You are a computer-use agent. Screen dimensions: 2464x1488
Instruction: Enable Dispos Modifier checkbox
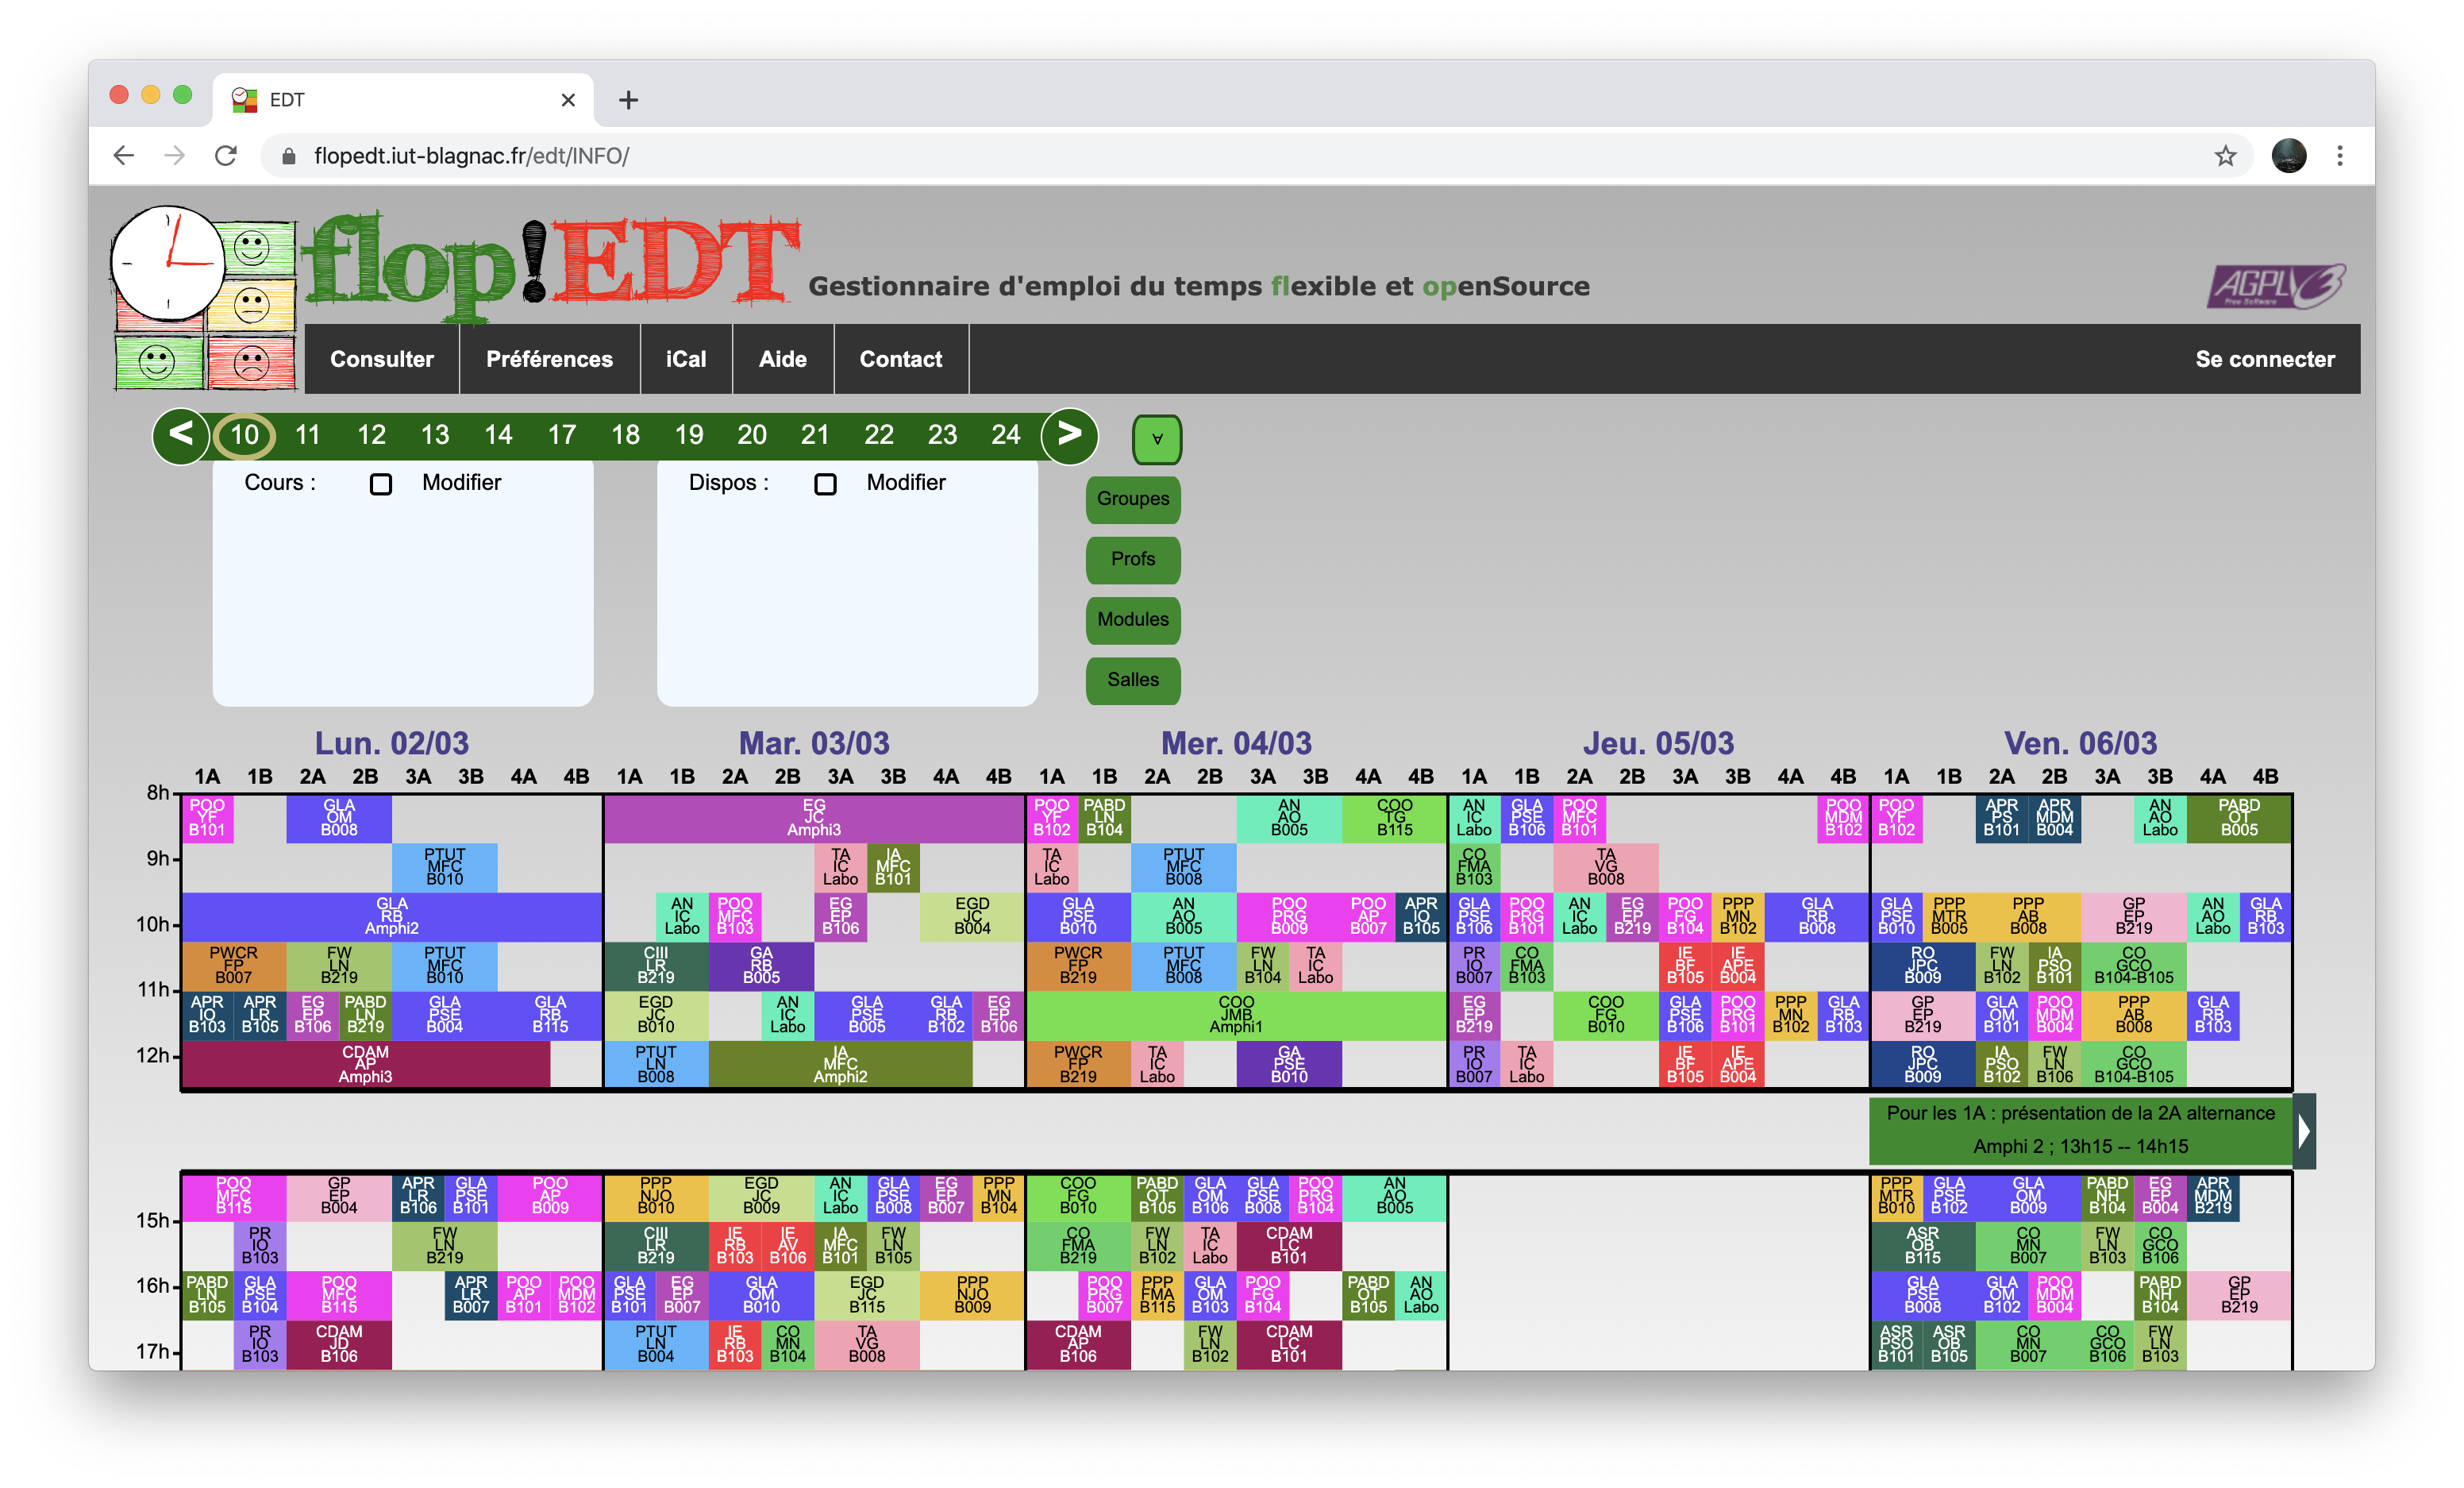point(825,484)
